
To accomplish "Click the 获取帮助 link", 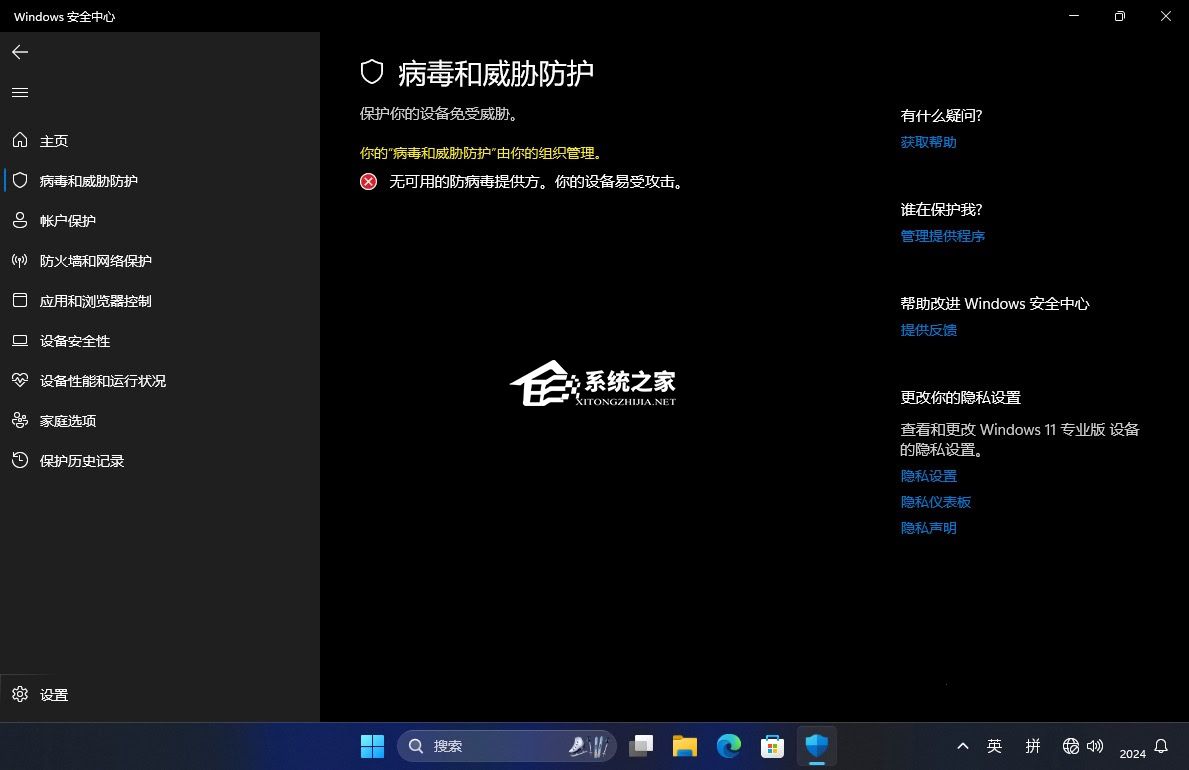I will pos(928,142).
